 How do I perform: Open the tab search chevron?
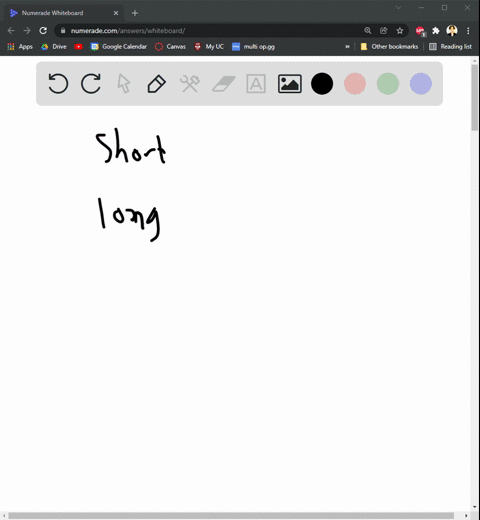click(398, 7)
